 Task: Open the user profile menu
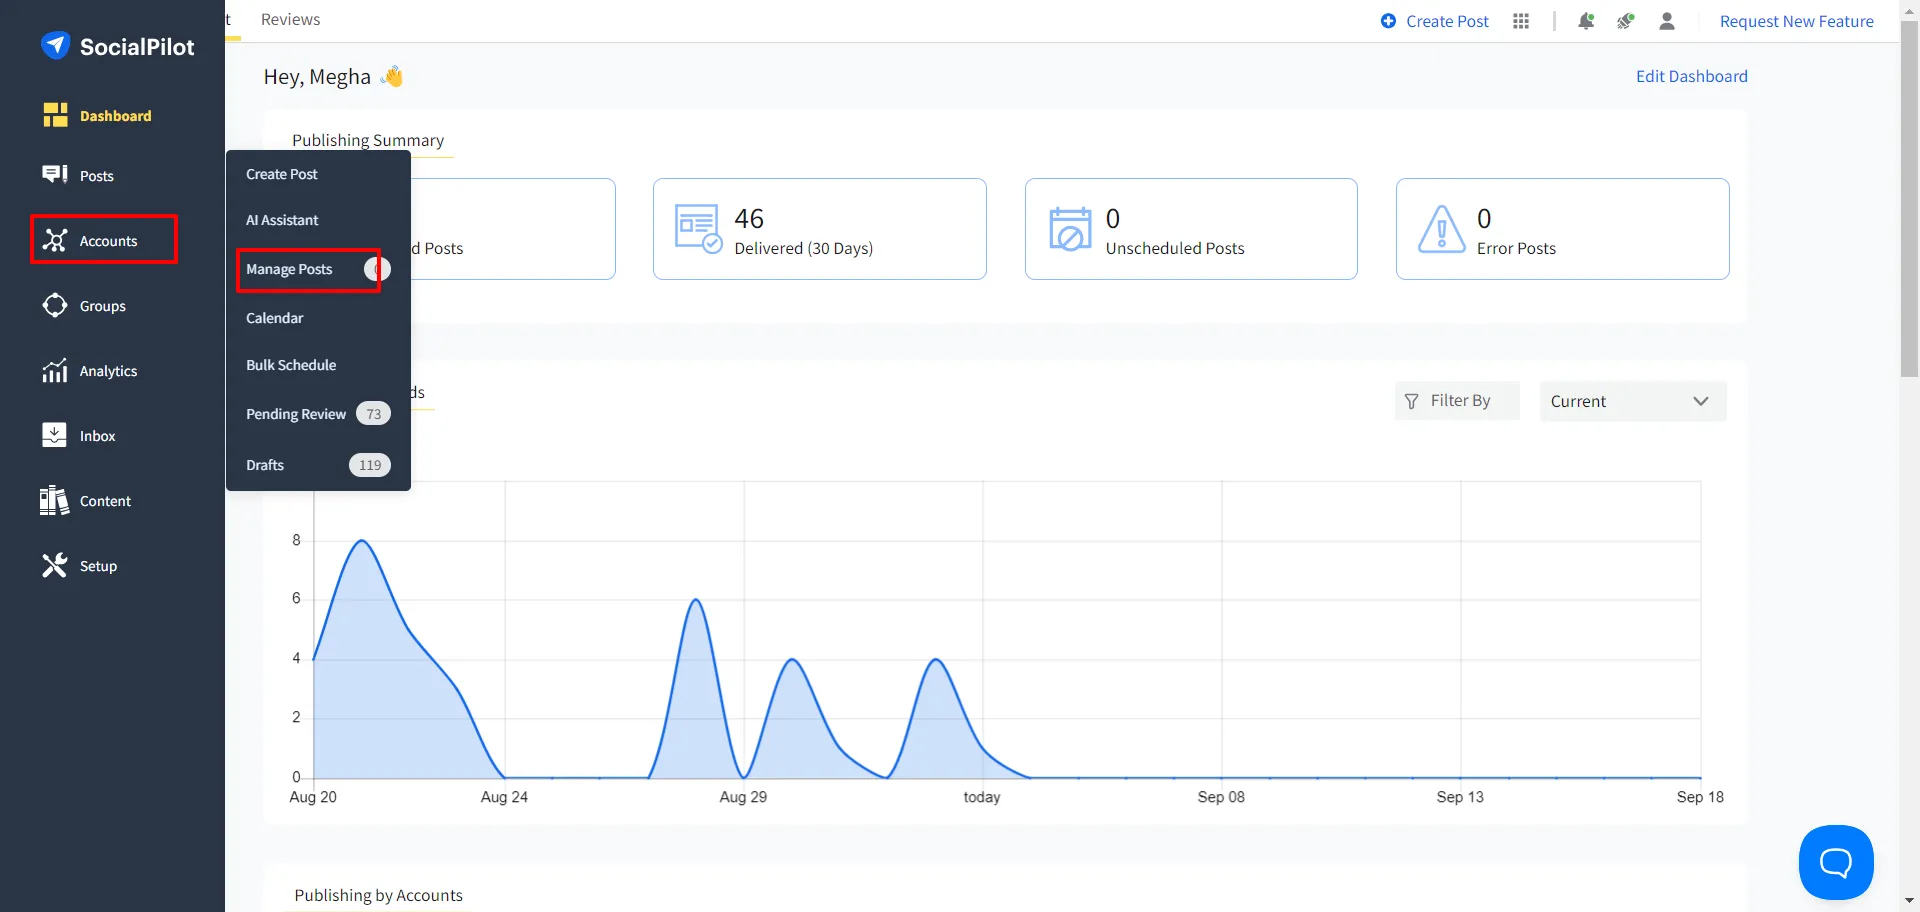[1666, 21]
